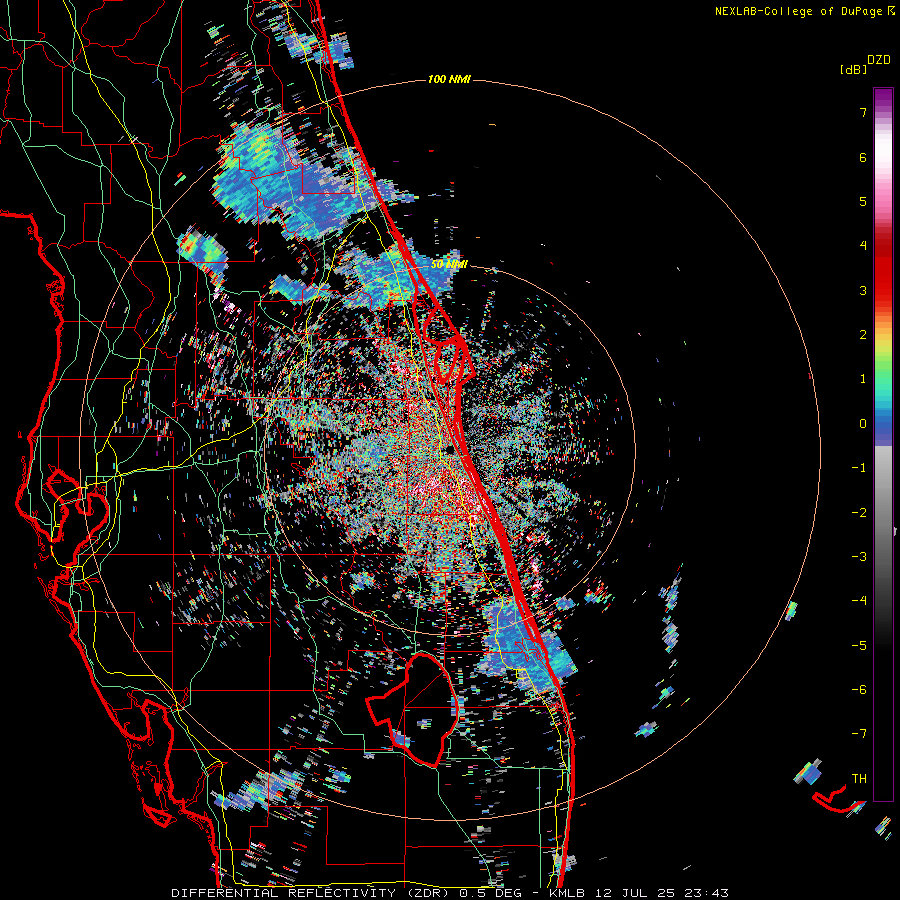Click the Differential Reflectivity KMLB caption
900x900 pixels.
(450, 893)
